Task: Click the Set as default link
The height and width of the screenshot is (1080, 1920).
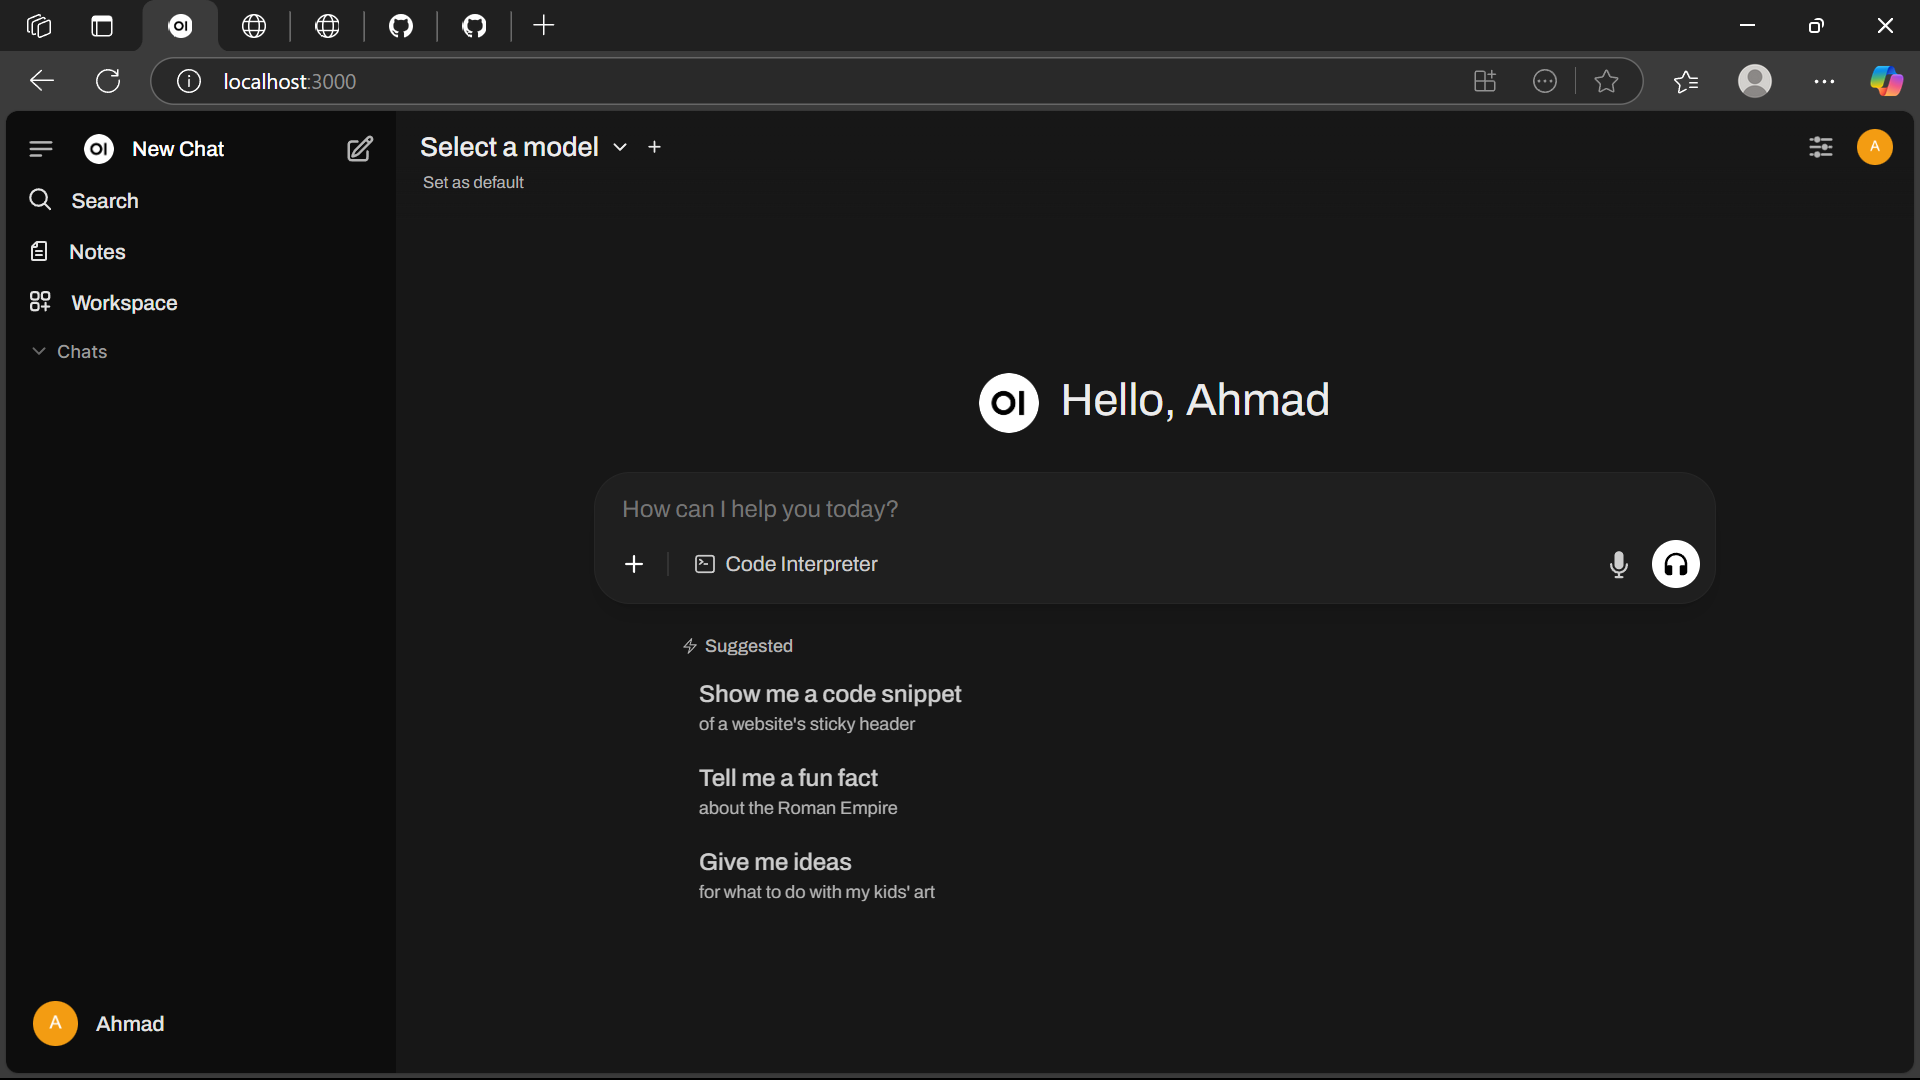Action: coord(473,183)
